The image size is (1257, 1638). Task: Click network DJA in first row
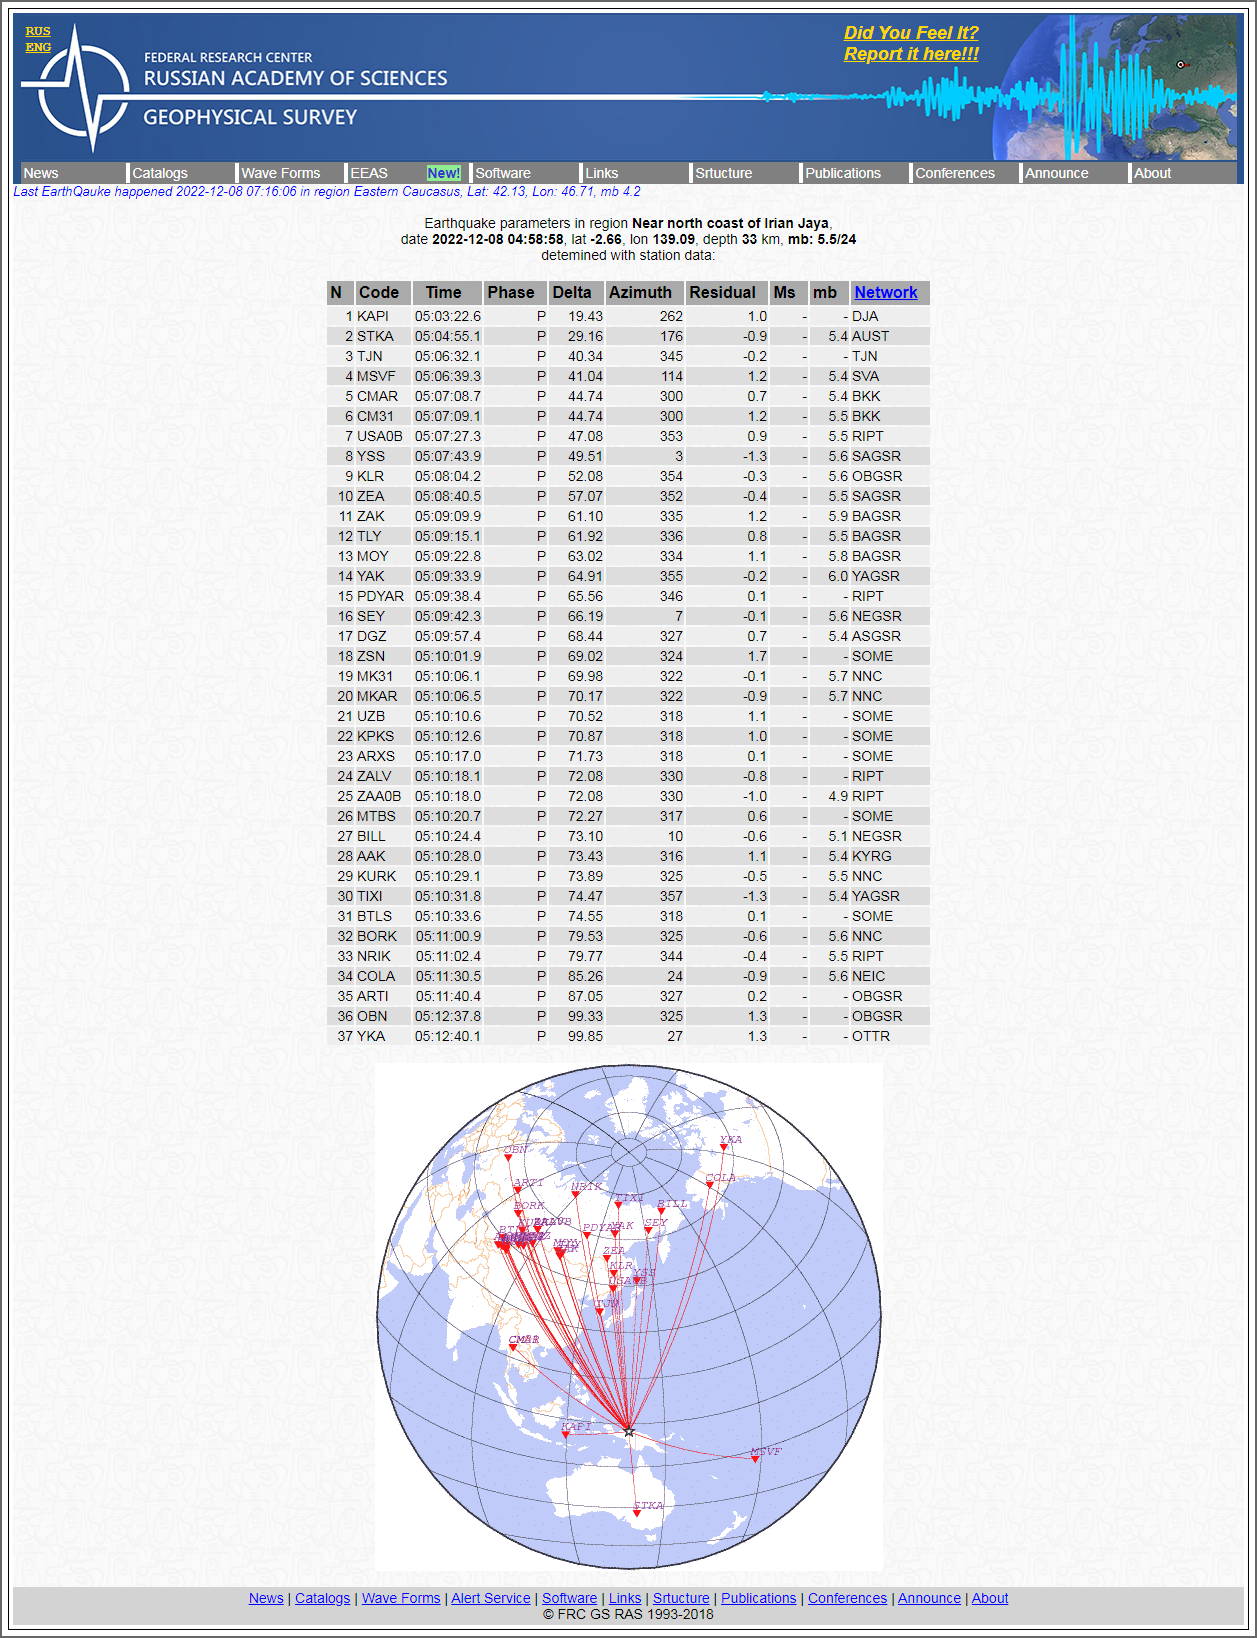tap(865, 316)
